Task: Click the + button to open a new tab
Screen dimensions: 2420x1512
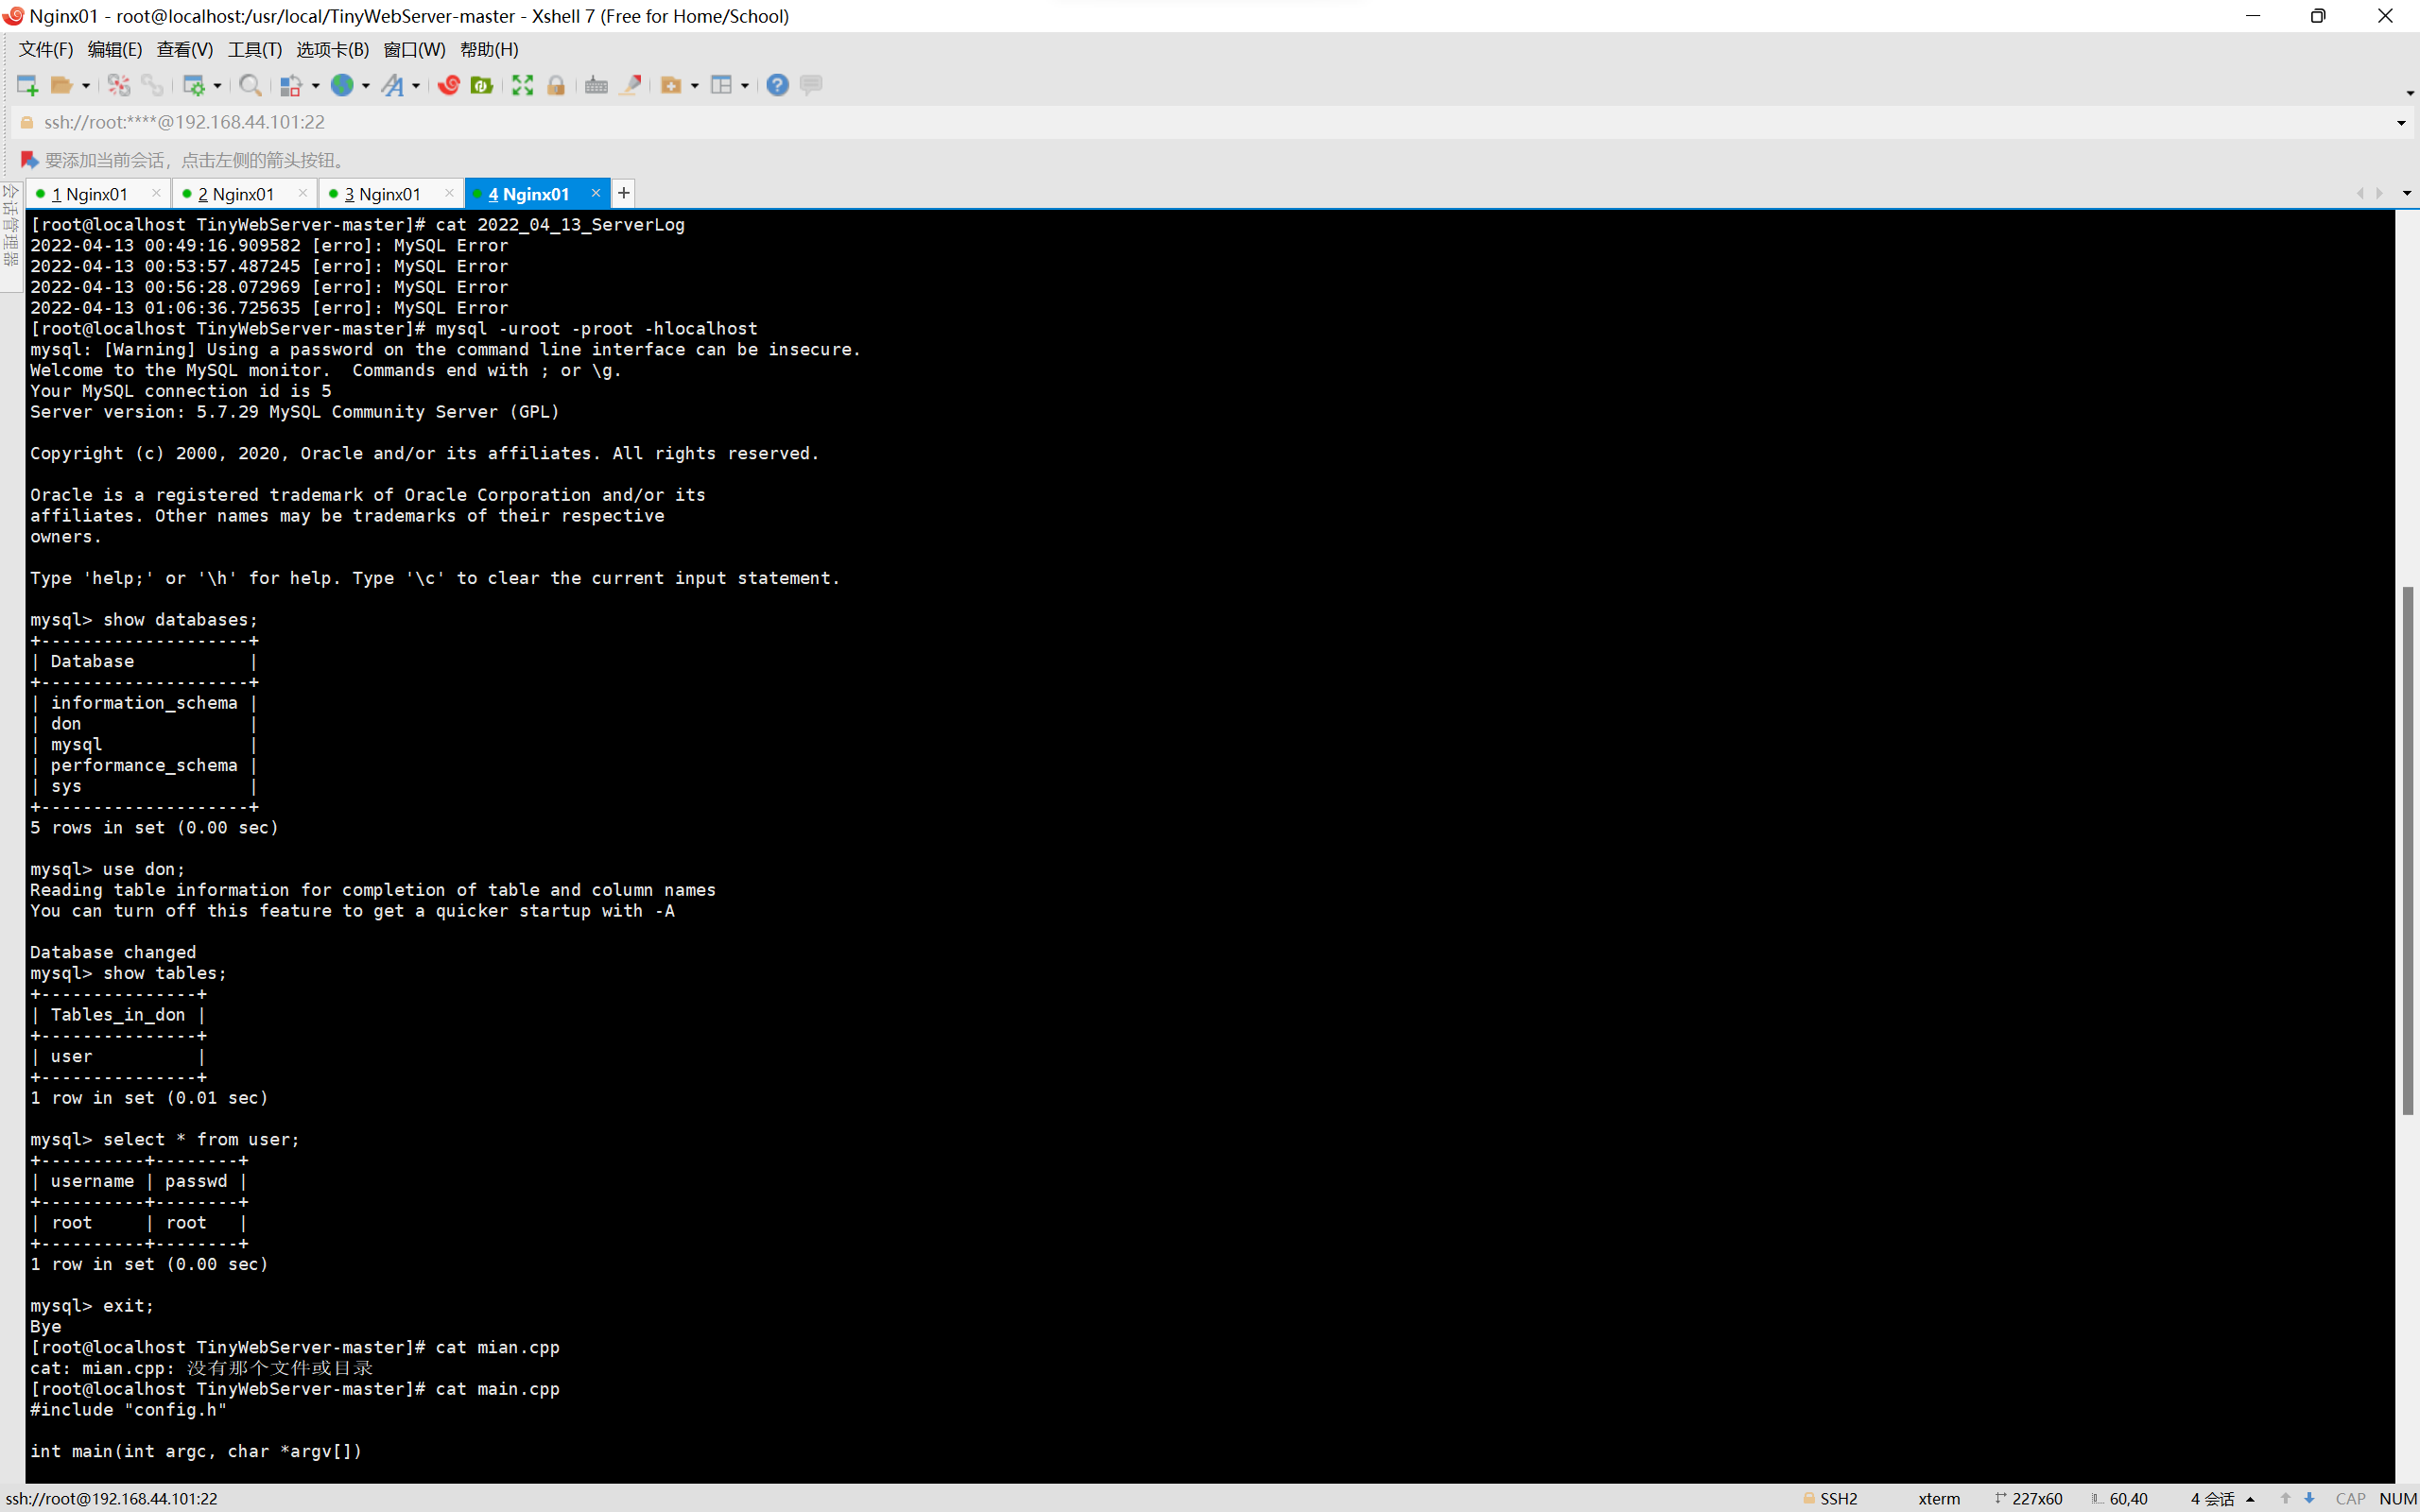Action: coord(623,193)
